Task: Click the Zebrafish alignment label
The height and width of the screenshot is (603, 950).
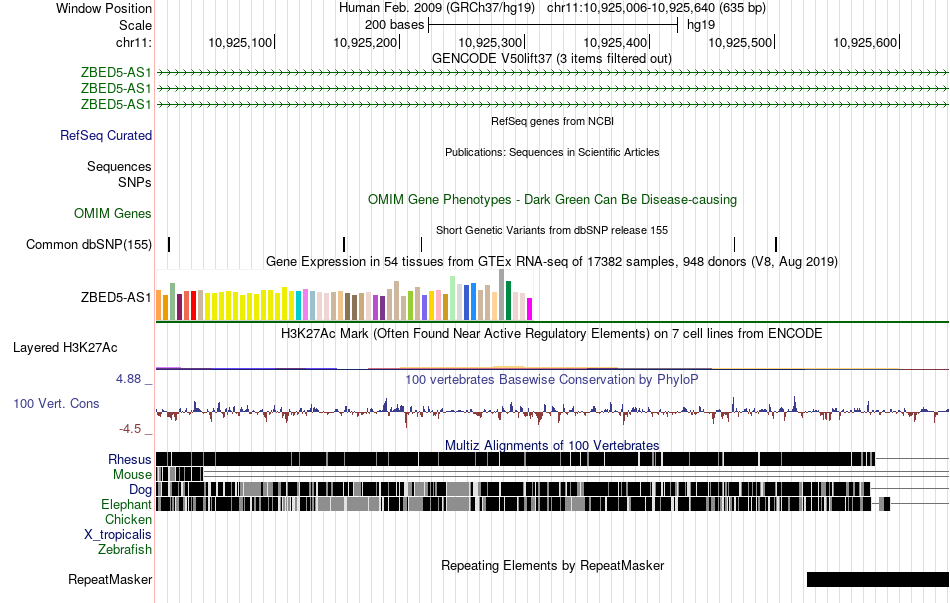Action: coord(125,550)
